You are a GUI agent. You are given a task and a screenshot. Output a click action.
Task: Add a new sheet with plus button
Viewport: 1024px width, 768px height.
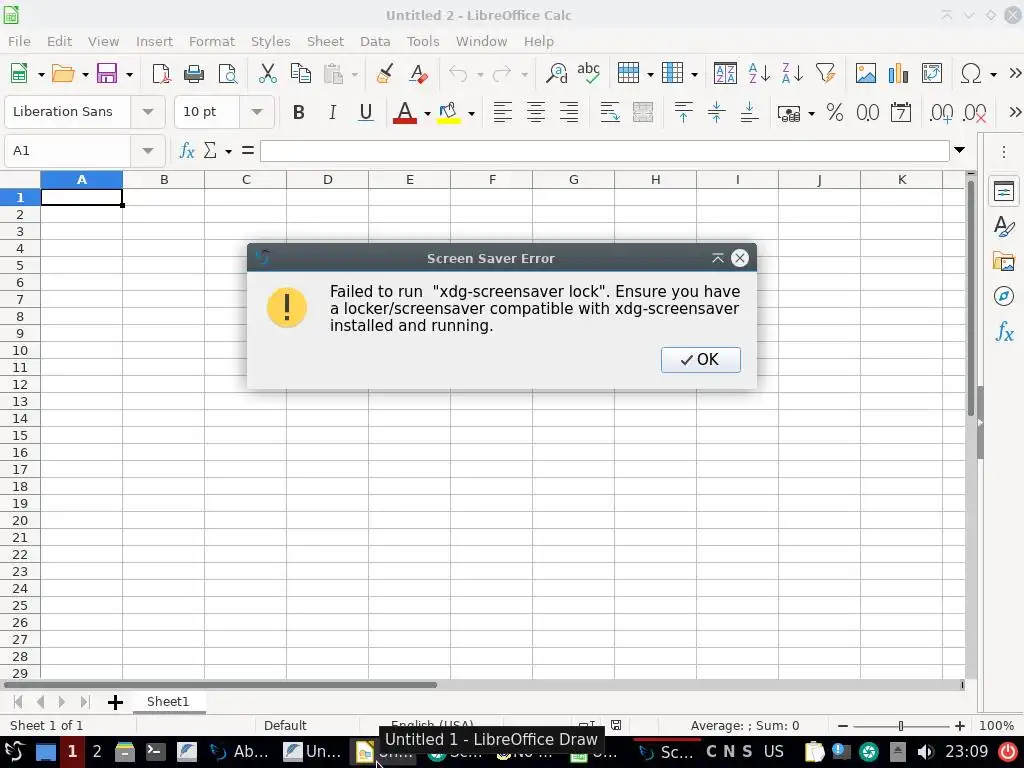[115, 702]
